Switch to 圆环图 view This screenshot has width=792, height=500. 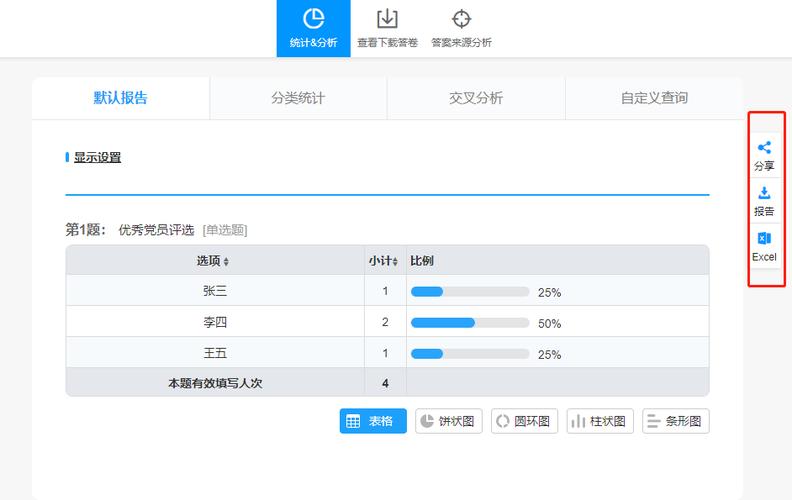click(524, 421)
